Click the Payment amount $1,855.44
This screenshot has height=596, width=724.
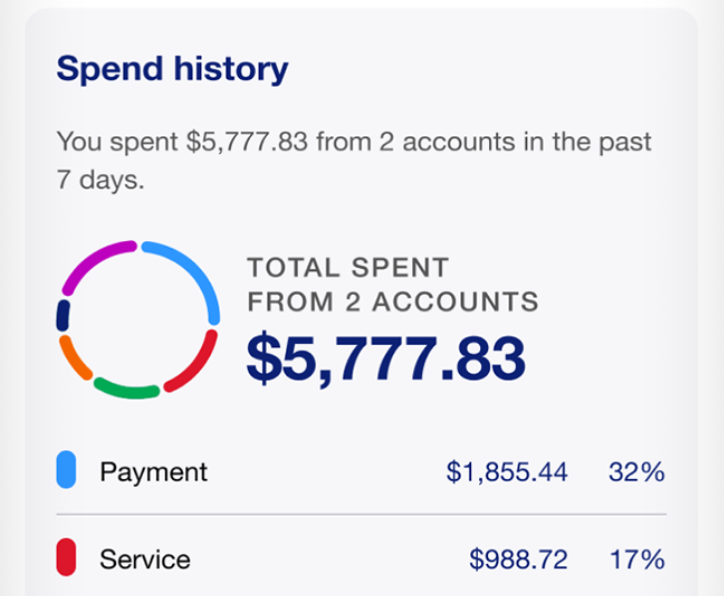[507, 472]
